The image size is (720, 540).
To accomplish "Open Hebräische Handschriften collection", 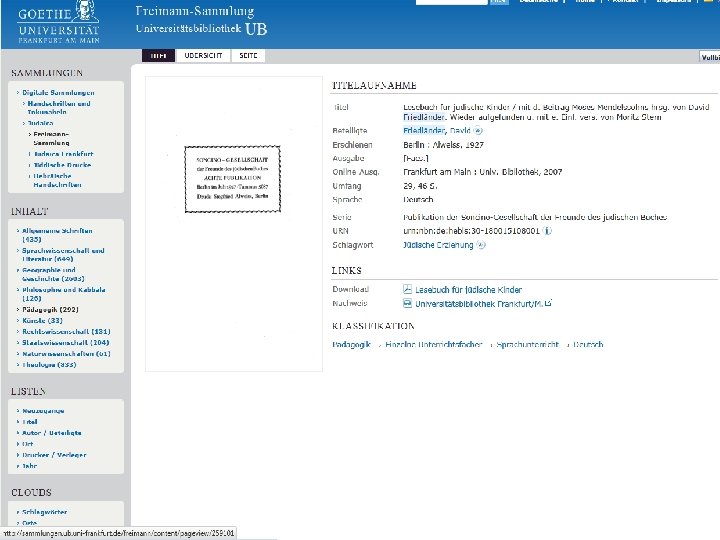I will tap(57, 180).
